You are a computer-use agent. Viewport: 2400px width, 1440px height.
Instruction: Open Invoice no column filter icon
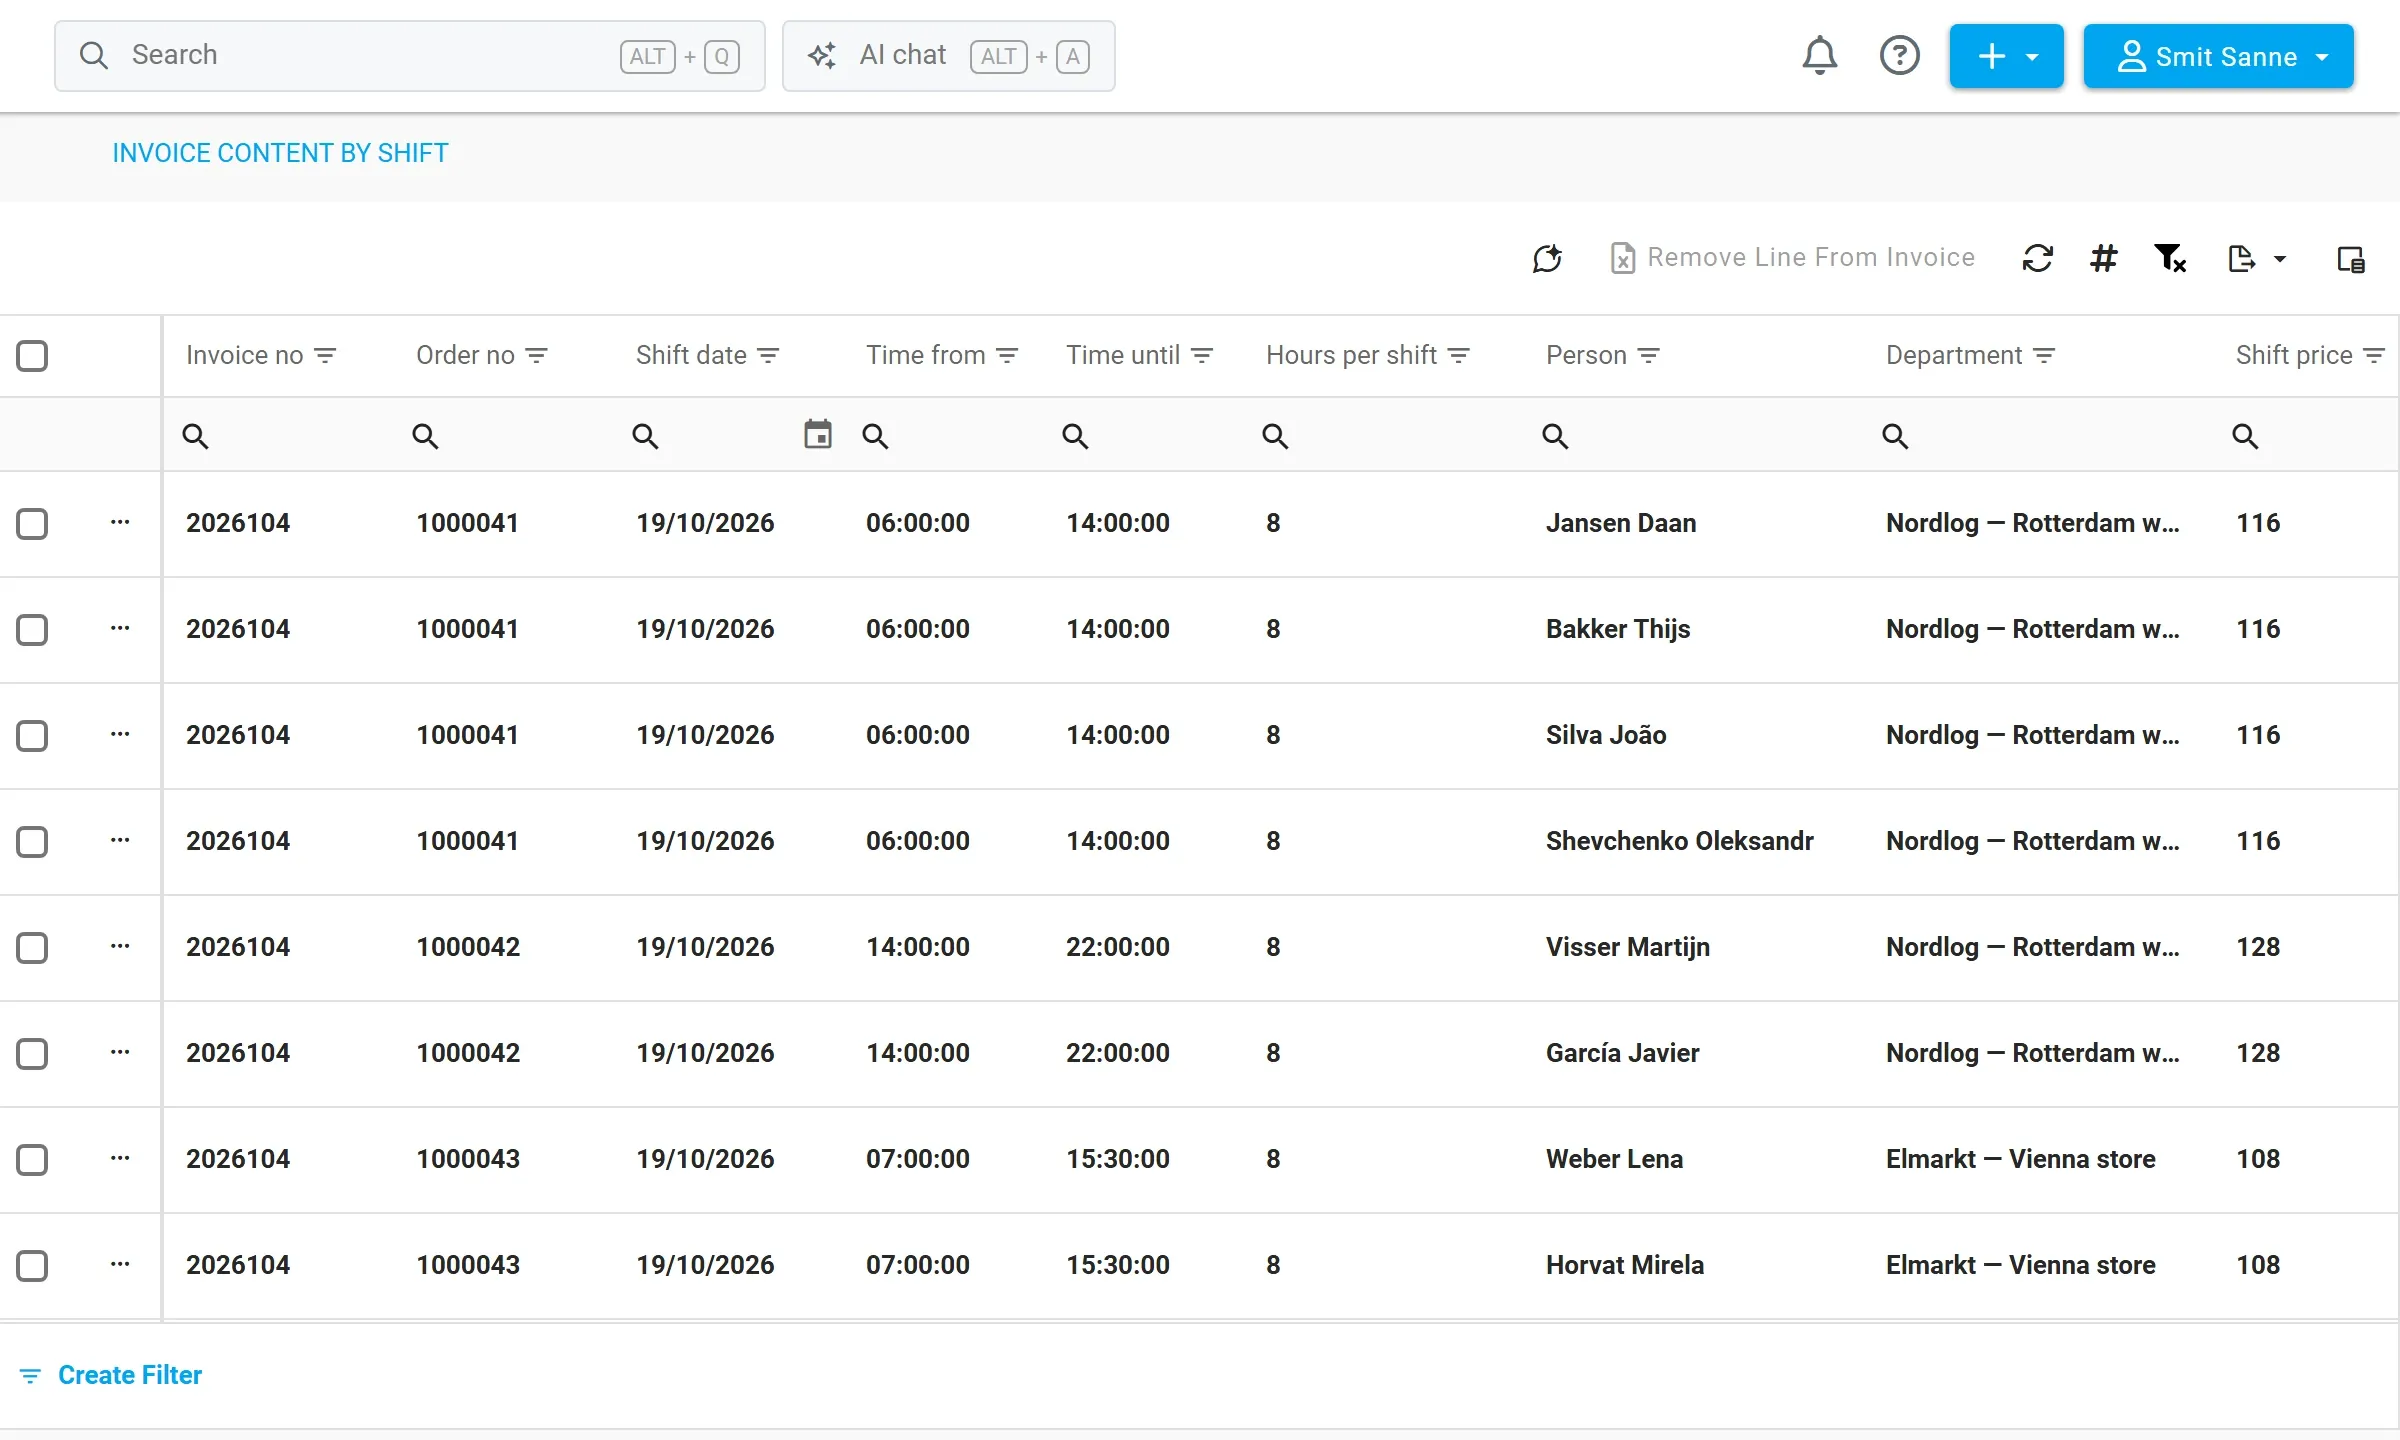pos(325,355)
